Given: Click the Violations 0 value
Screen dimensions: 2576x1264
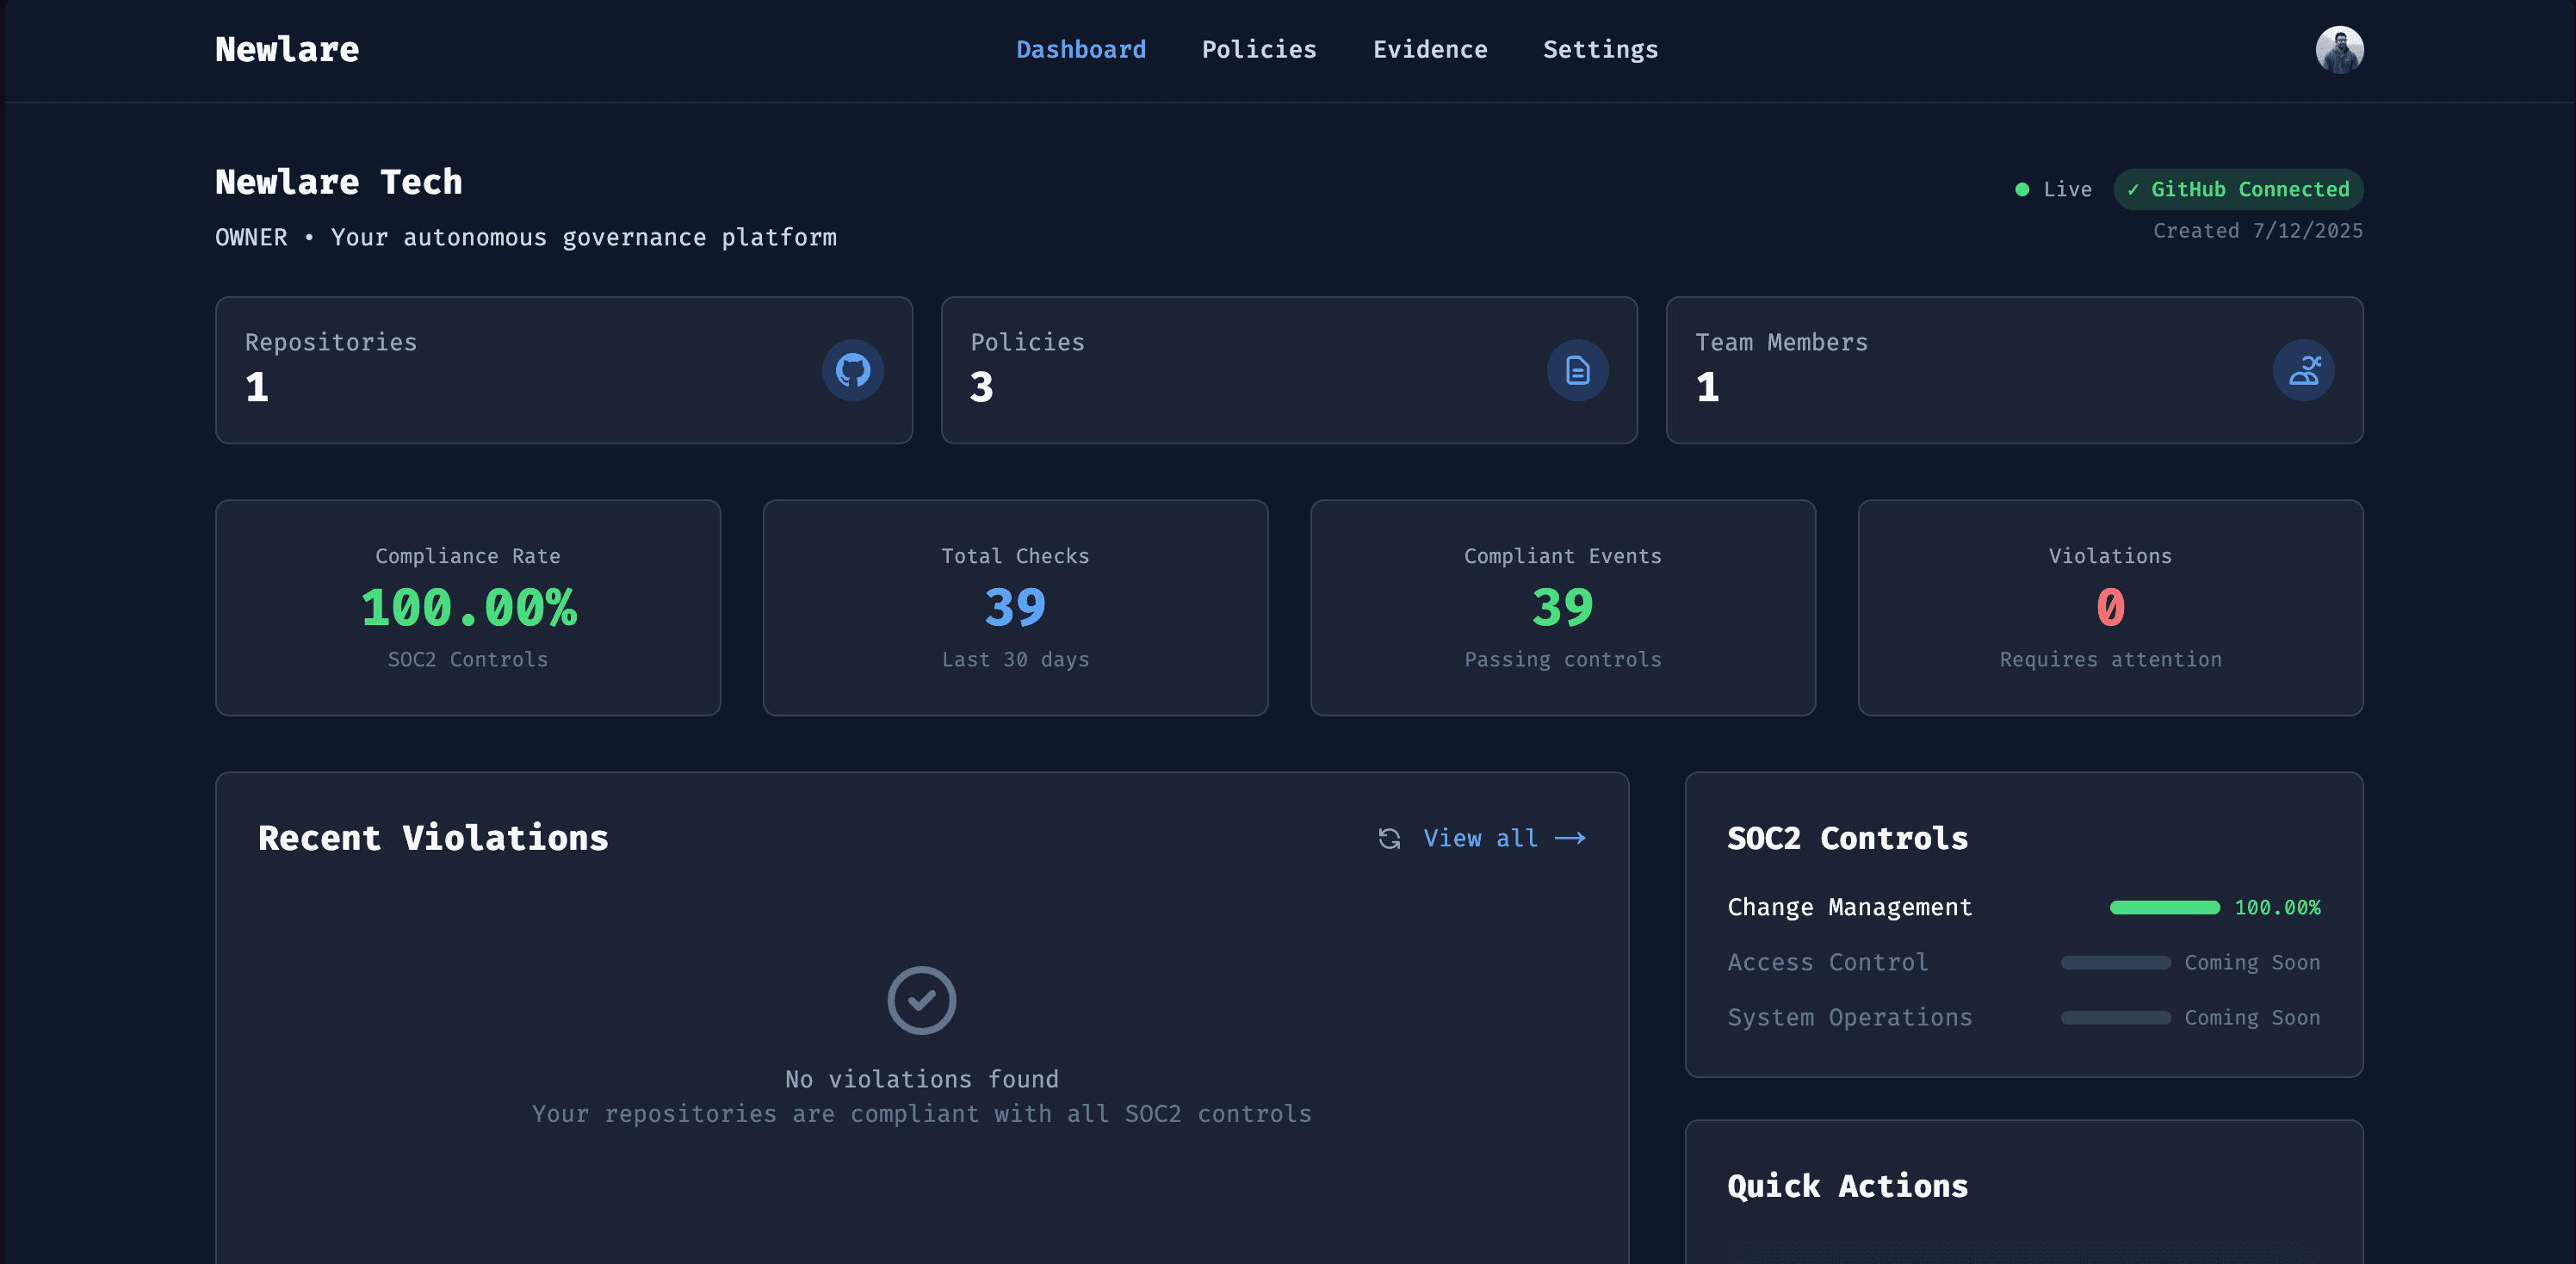Looking at the screenshot, I should [x=2110, y=607].
